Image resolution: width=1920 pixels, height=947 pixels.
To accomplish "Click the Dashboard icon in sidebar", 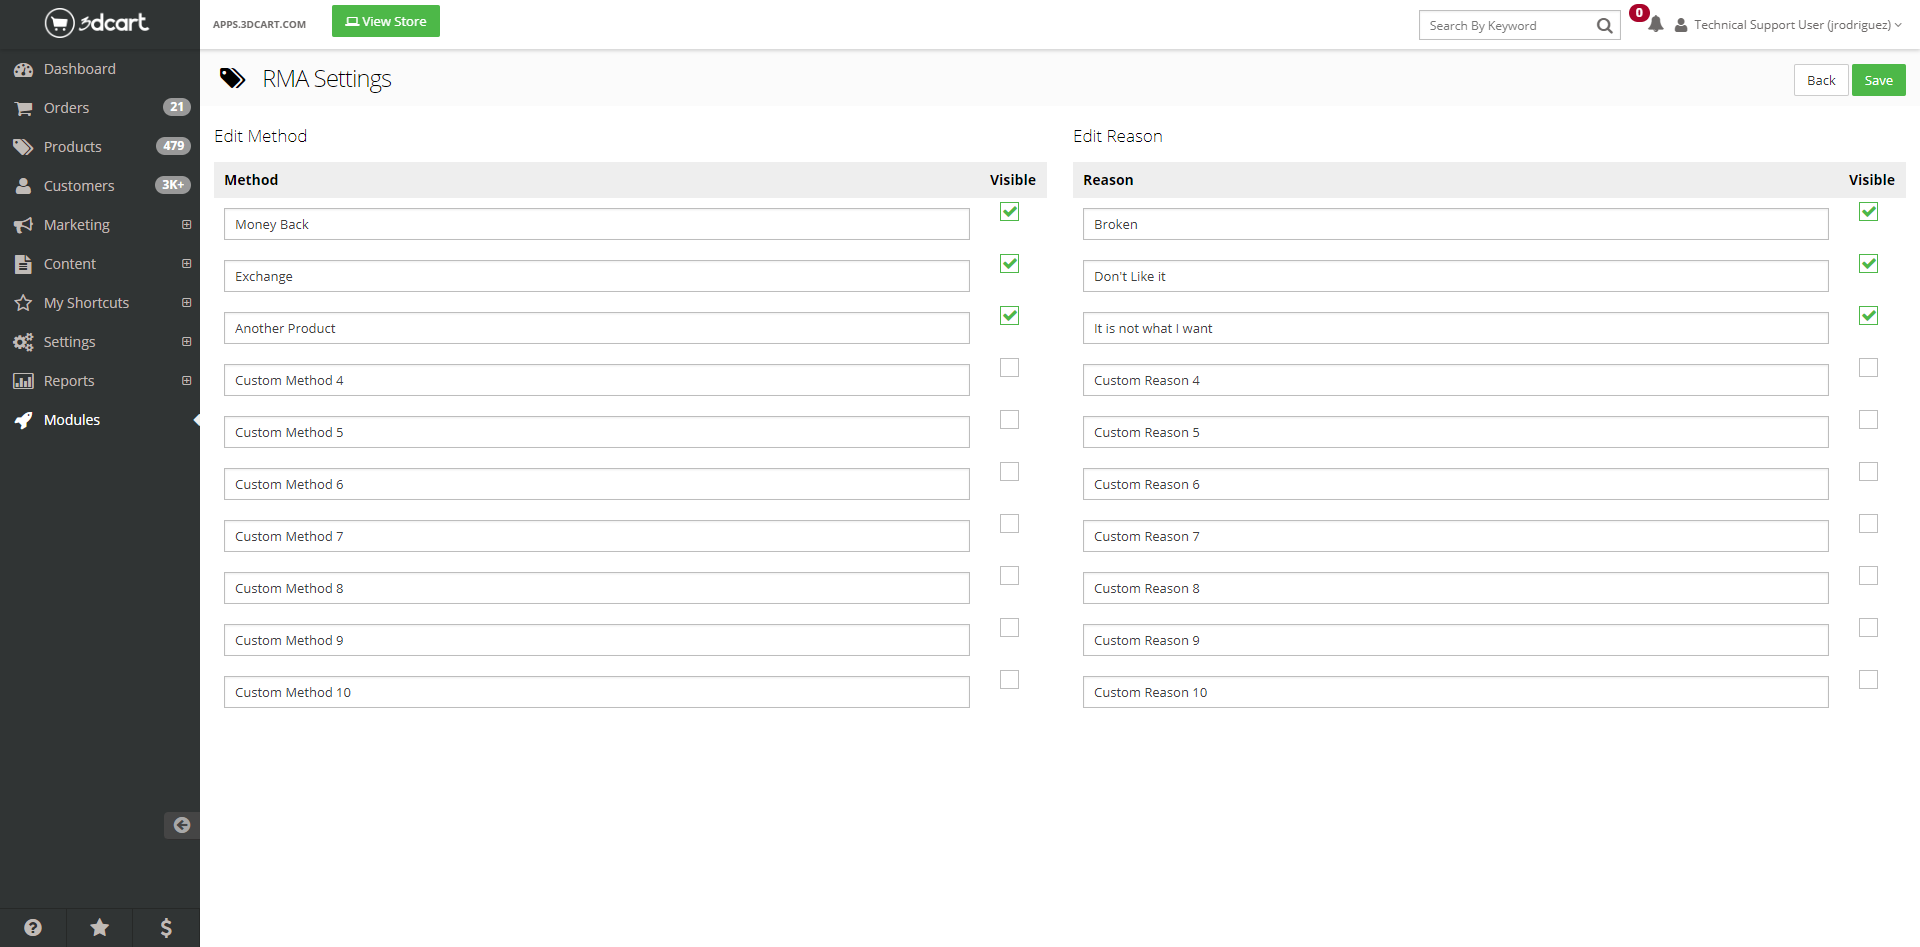I will (23, 69).
